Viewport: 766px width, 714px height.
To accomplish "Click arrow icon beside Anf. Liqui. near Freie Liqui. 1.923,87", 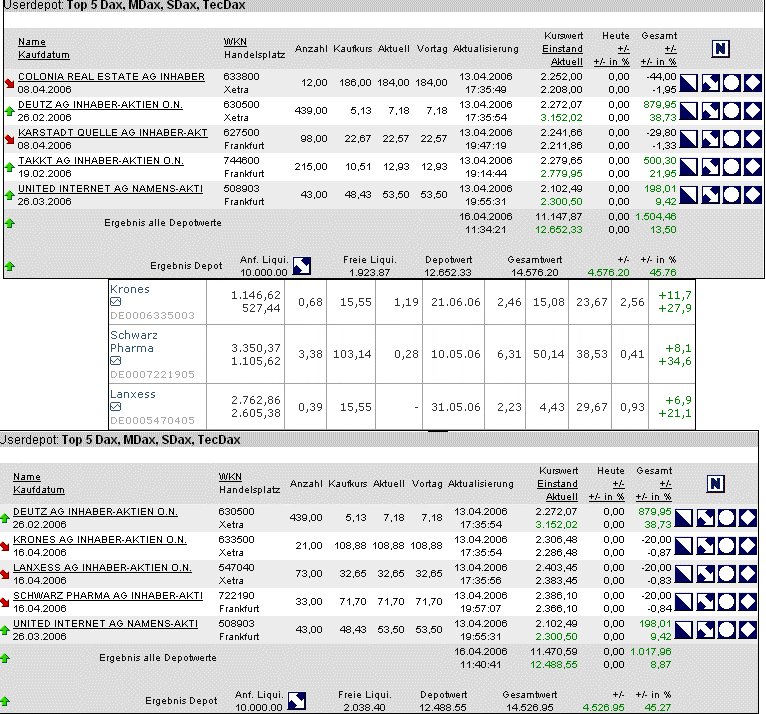I will click(x=302, y=266).
